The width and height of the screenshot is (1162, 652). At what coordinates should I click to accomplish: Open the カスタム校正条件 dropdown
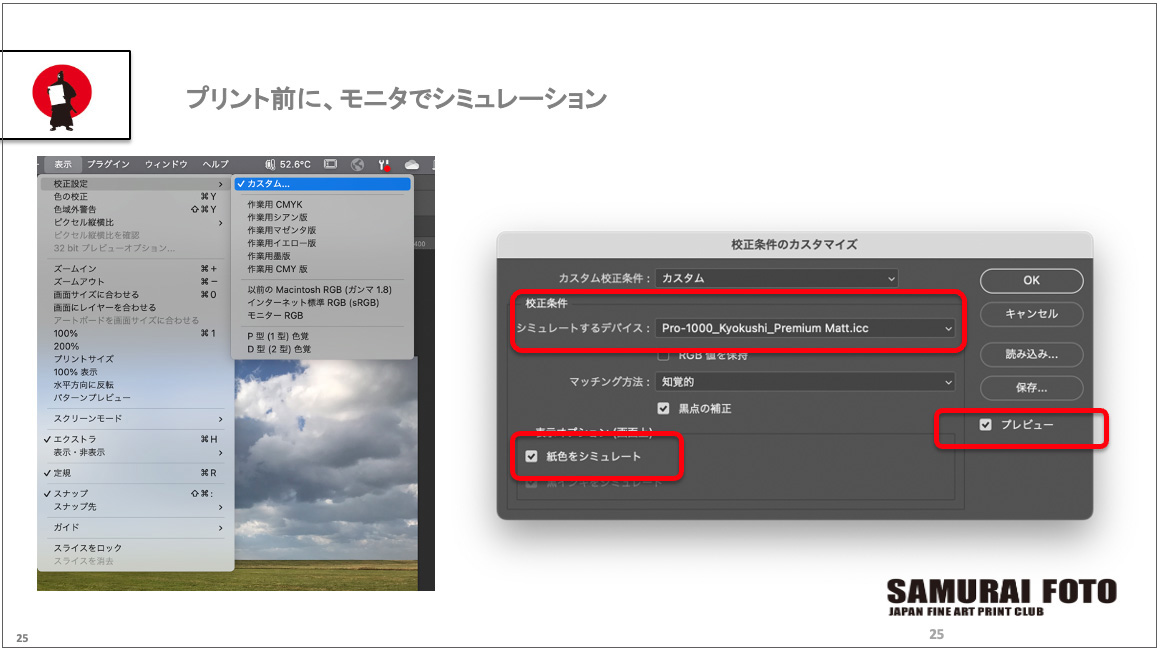click(777, 278)
